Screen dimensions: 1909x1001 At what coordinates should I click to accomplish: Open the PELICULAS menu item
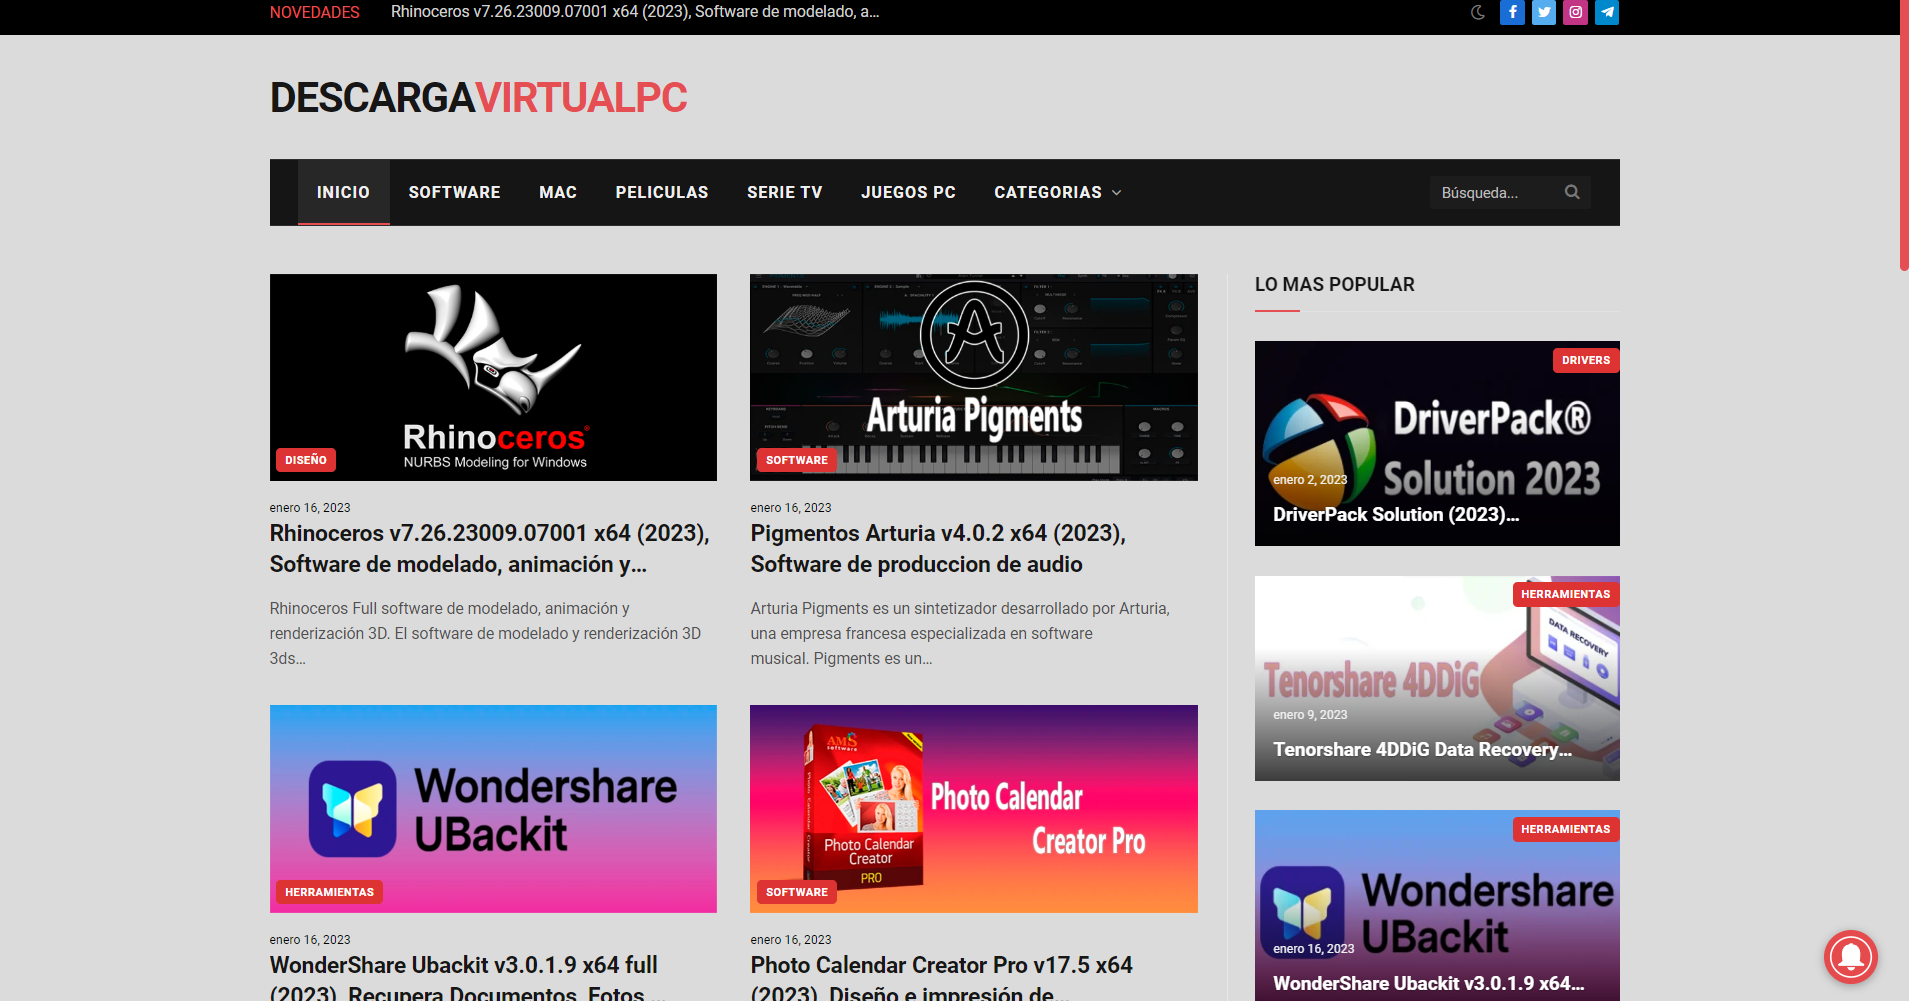[662, 192]
